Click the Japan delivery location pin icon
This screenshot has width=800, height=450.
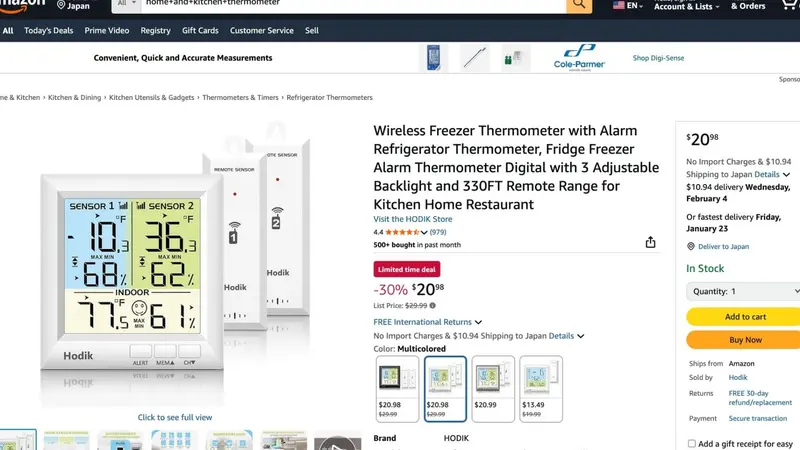61,5
